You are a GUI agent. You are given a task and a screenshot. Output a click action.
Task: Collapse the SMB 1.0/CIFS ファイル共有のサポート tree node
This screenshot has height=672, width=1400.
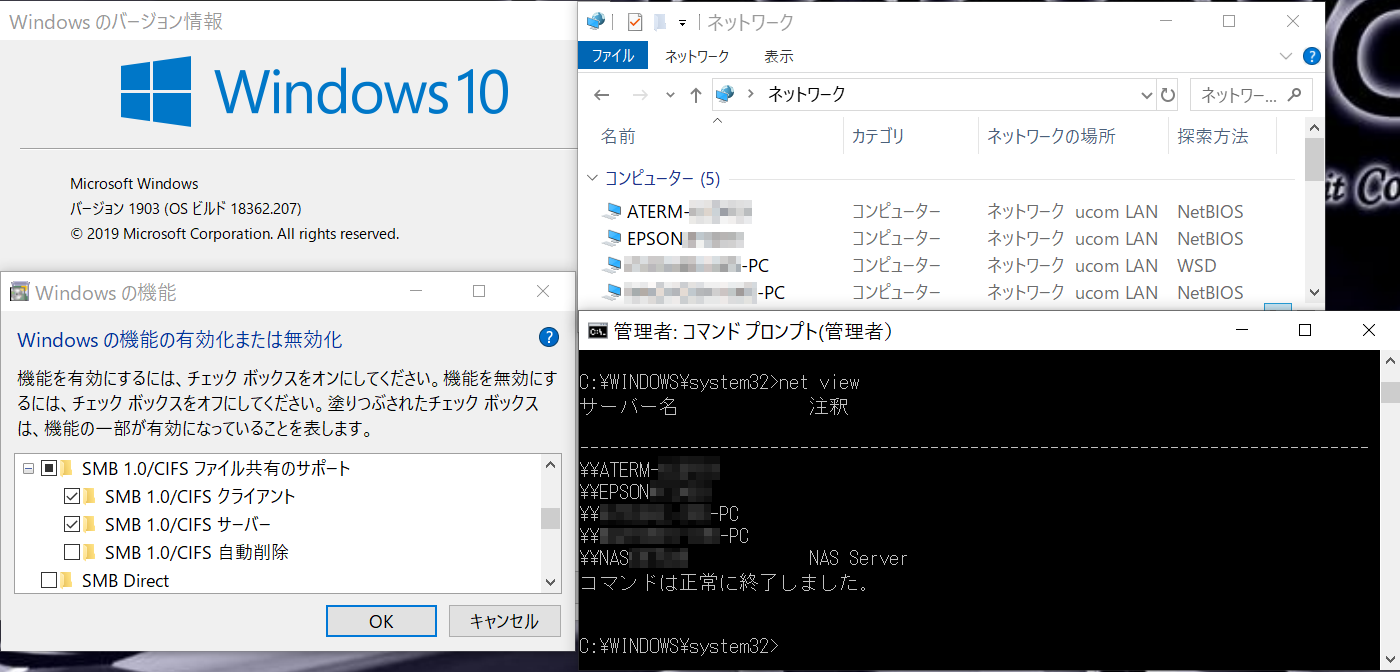point(28,468)
